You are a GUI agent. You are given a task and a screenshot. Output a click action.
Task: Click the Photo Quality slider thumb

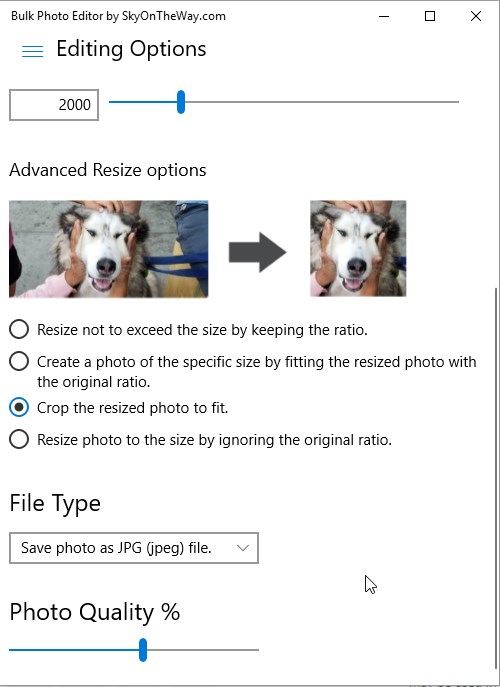coord(143,650)
